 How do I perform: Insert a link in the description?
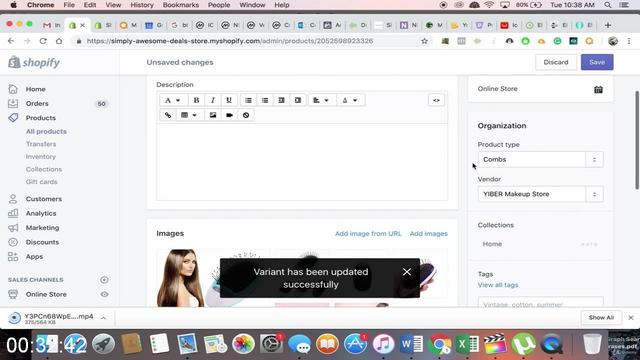[168, 115]
